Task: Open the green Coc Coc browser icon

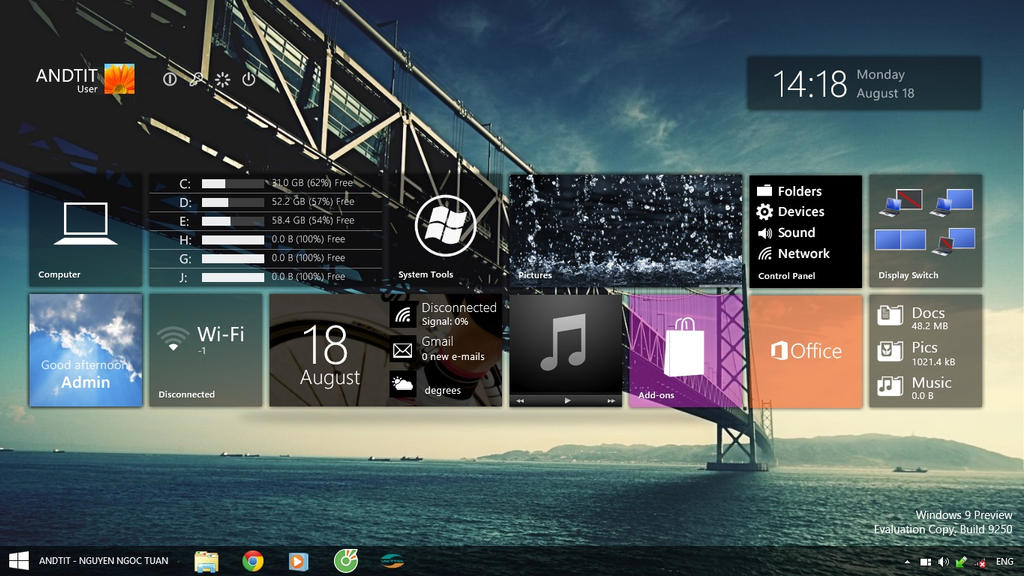Action: pyautogui.click(x=345, y=561)
